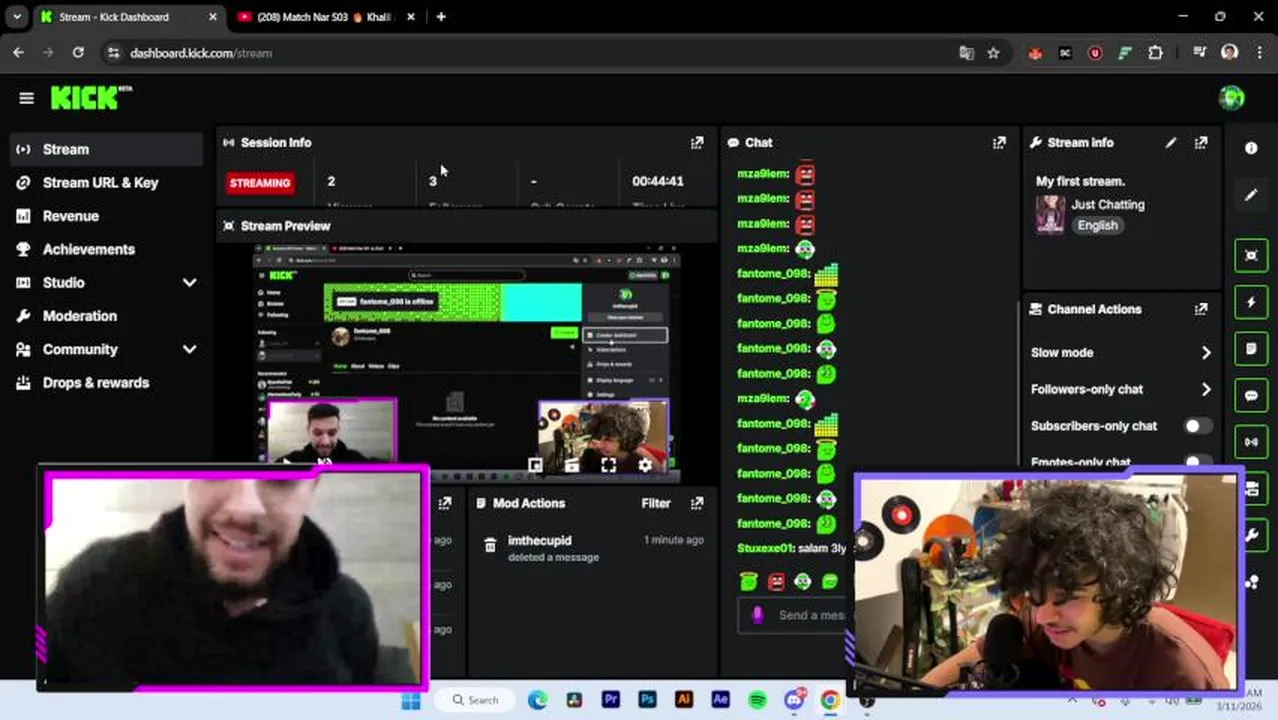This screenshot has width=1278, height=720.
Task: Bookmark this page with the star icon
Action: 993,53
